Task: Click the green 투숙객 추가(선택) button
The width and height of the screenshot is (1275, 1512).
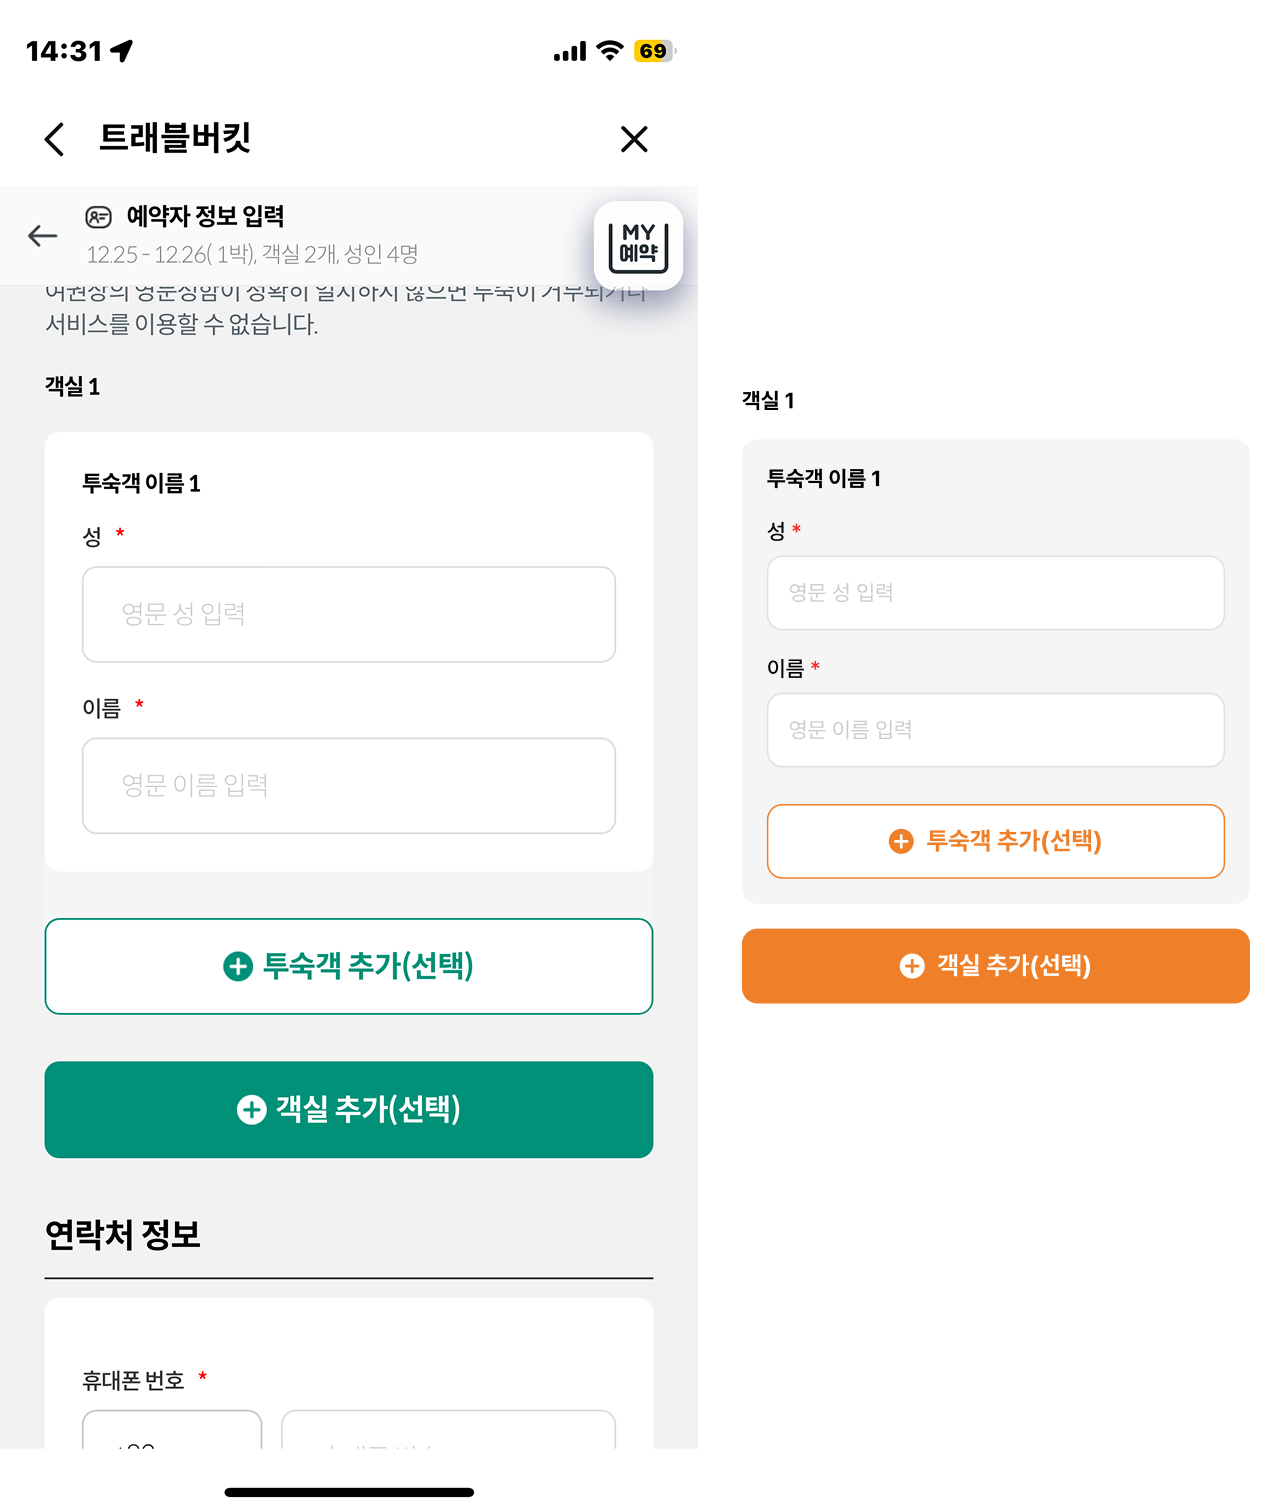Action: pyautogui.click(x=349, y=966)
